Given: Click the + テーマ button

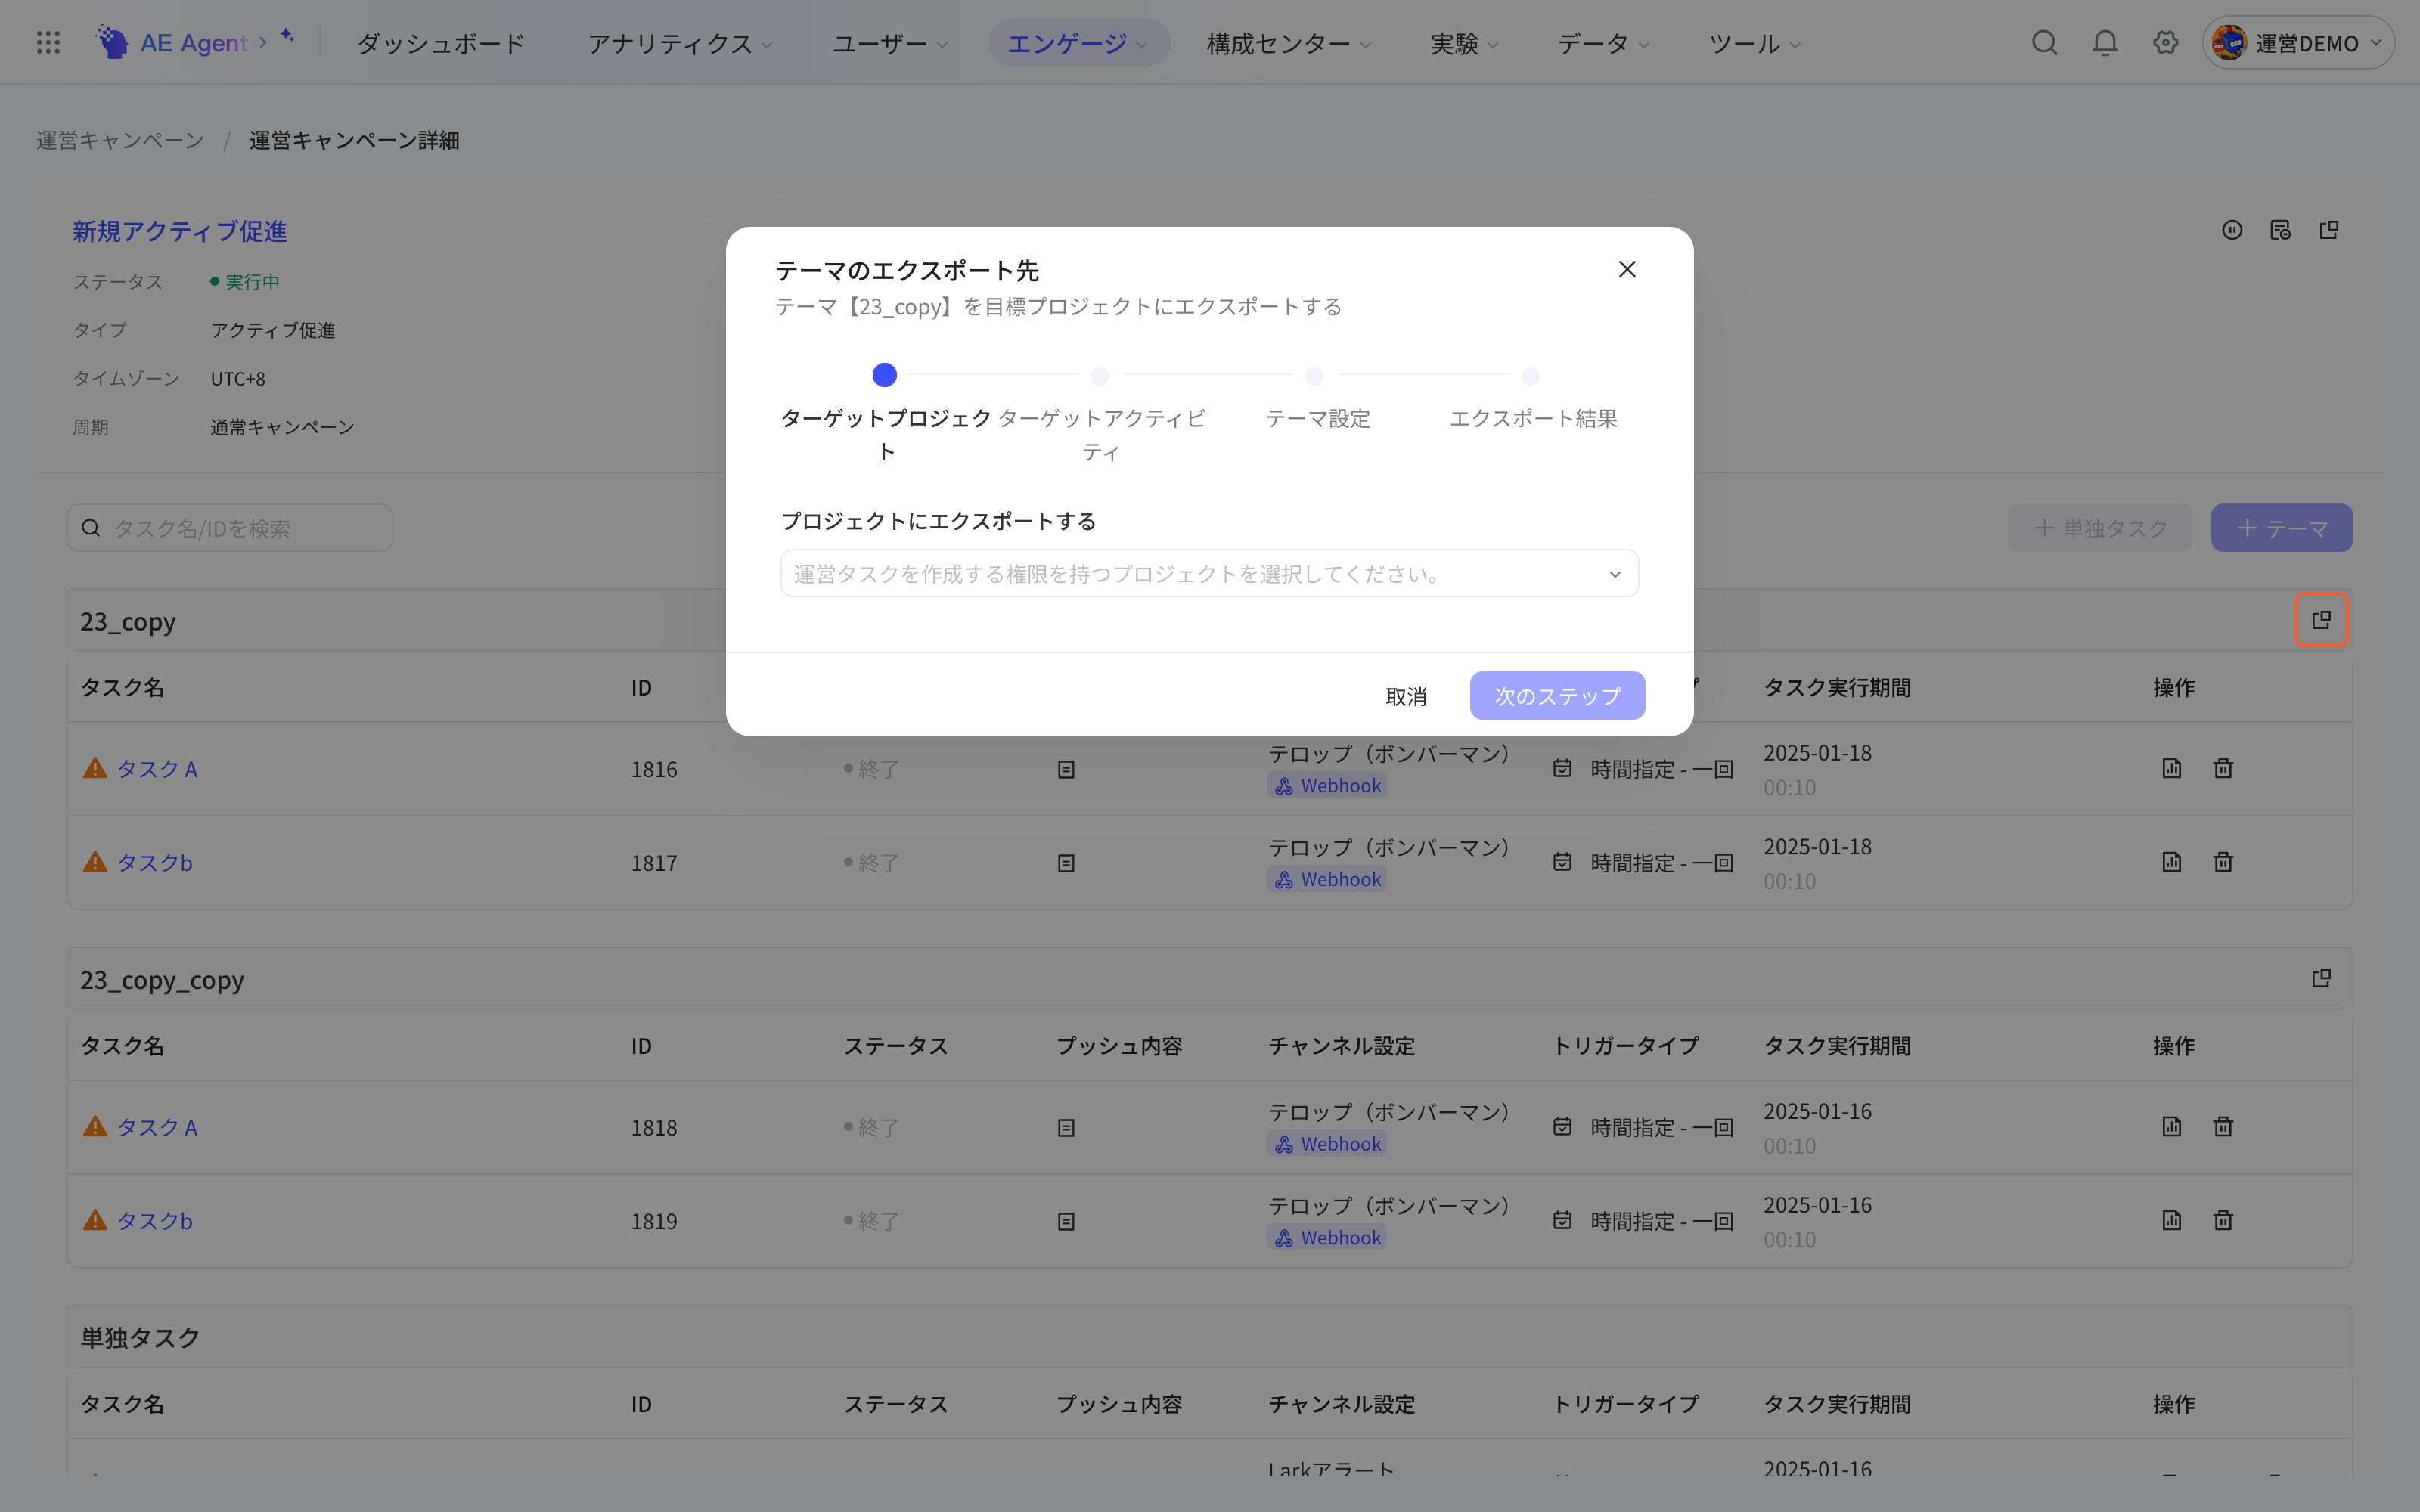Looking at the screenshot, I should click(2281, 528).
